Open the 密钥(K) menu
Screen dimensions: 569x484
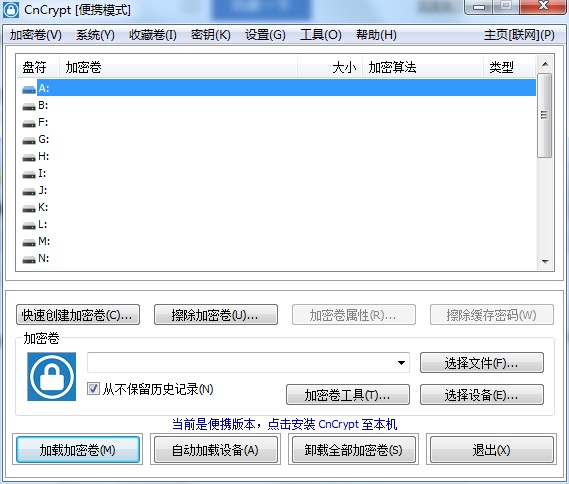tap(211, 35)
